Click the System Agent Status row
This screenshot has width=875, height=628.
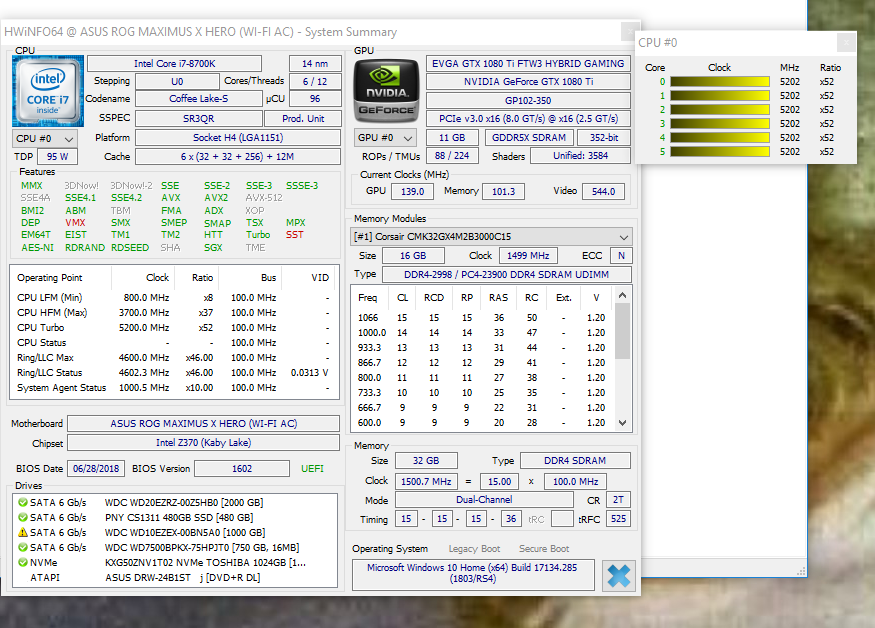[x=174, y=387]
